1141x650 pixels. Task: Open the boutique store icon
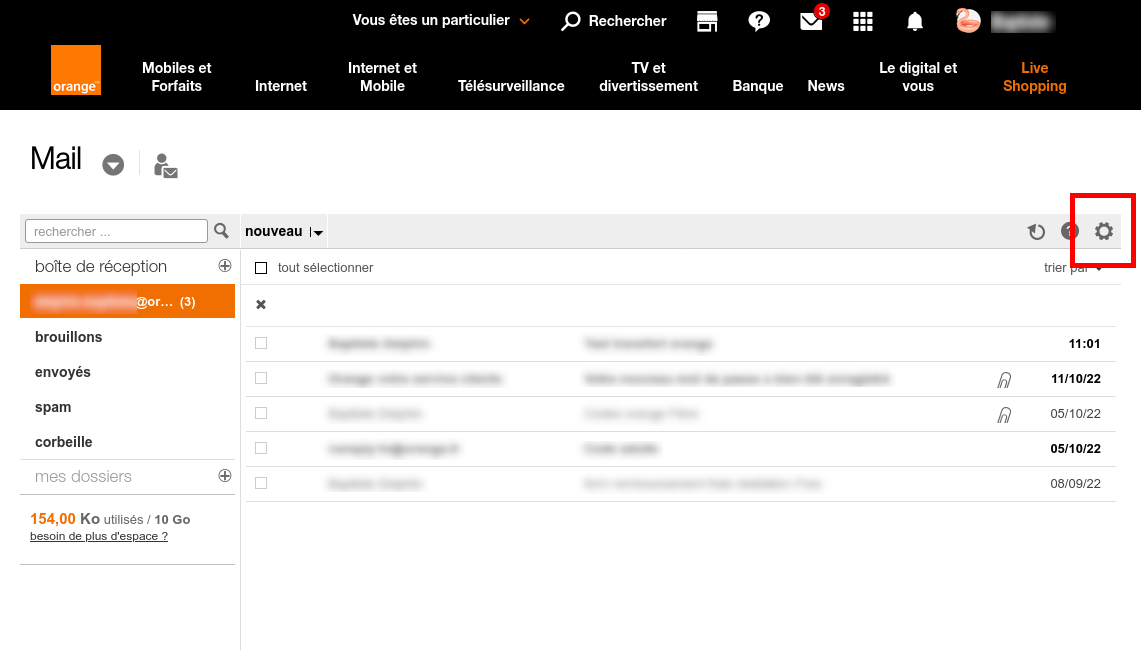pos(707,21)
